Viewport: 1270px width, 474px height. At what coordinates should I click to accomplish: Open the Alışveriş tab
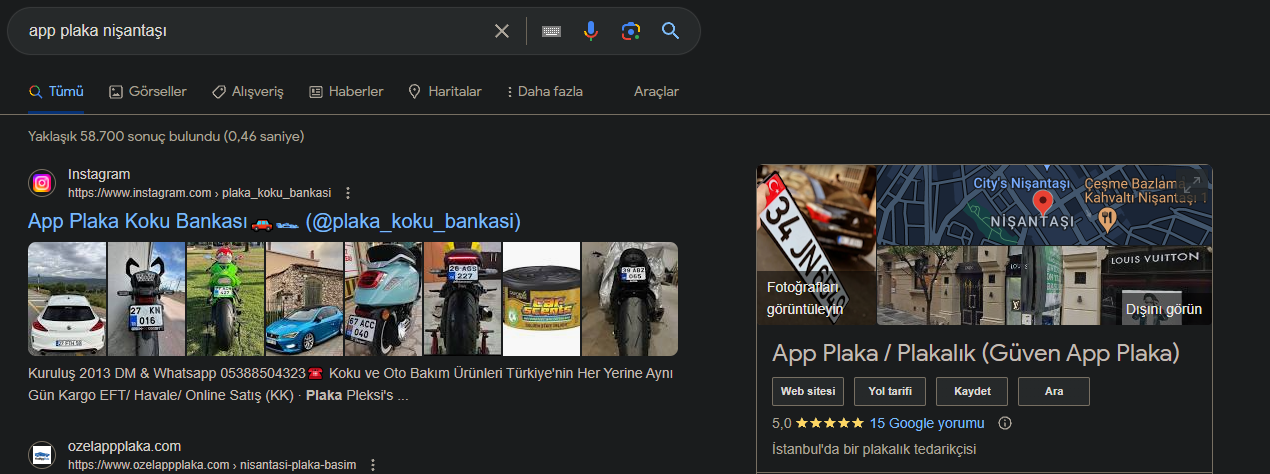[248, 91]
